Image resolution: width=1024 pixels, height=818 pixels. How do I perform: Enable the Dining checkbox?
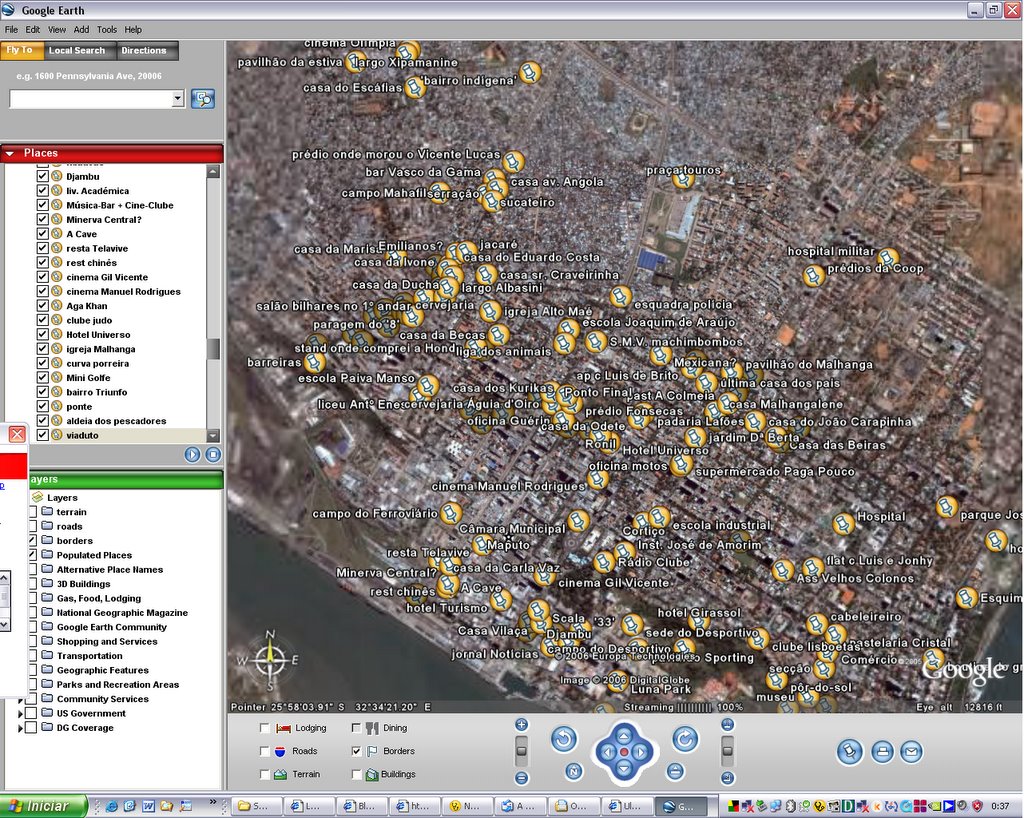point(356,728)
